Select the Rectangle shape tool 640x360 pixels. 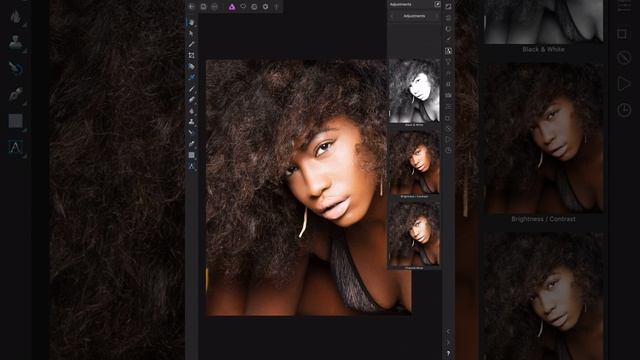(x=191, y=155)
